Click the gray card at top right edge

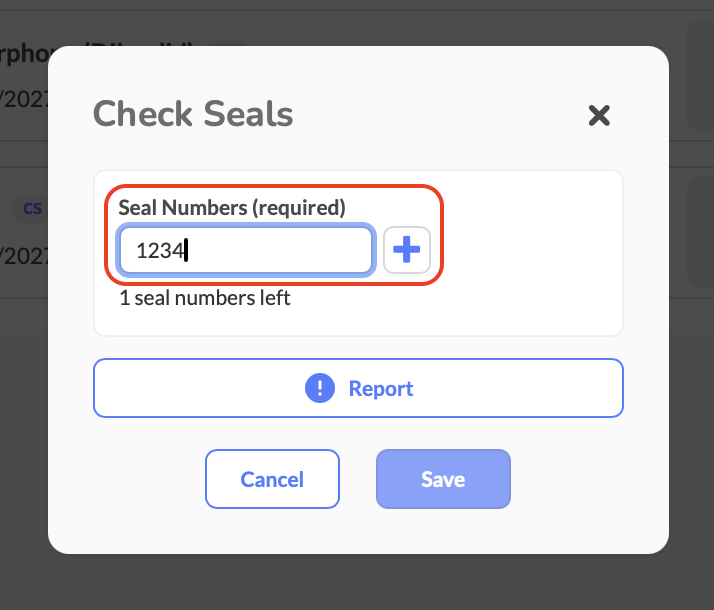point(699,75)
